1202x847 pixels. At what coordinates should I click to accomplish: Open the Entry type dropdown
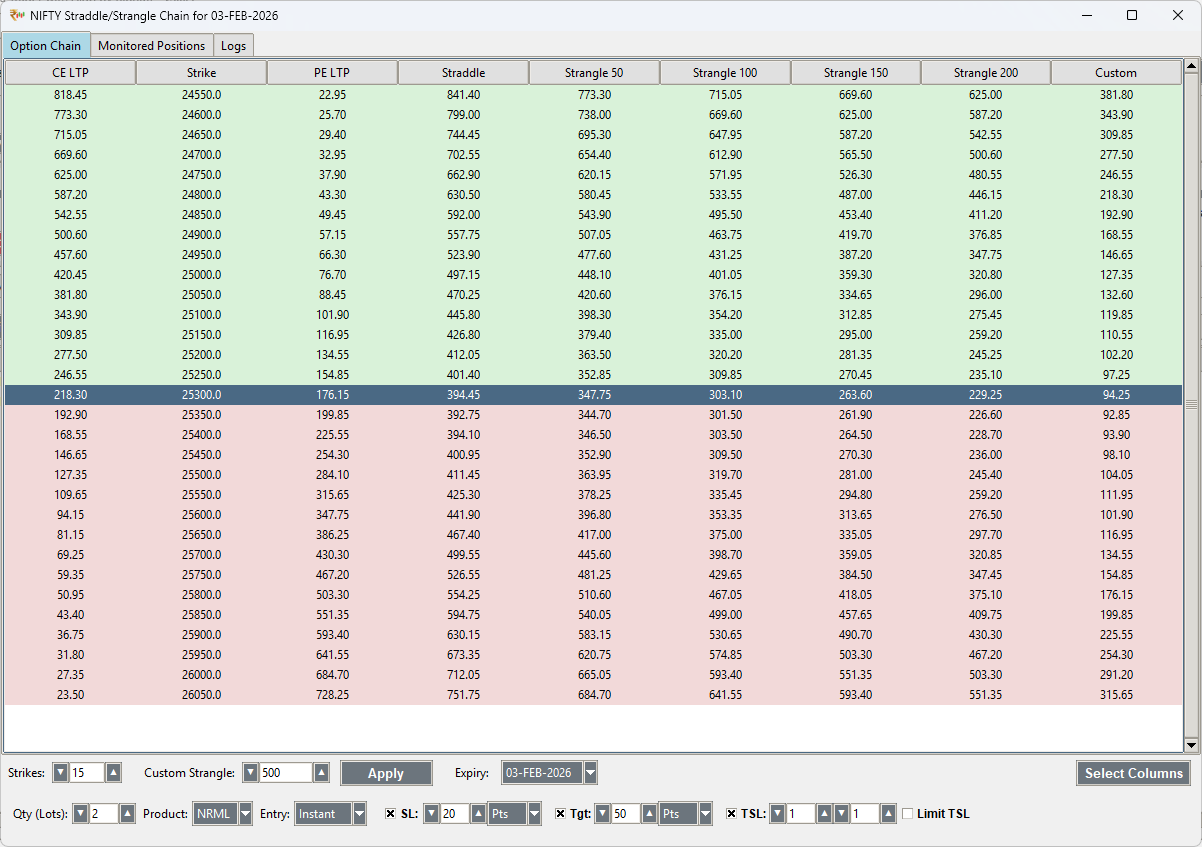click(x=359, y=814)
